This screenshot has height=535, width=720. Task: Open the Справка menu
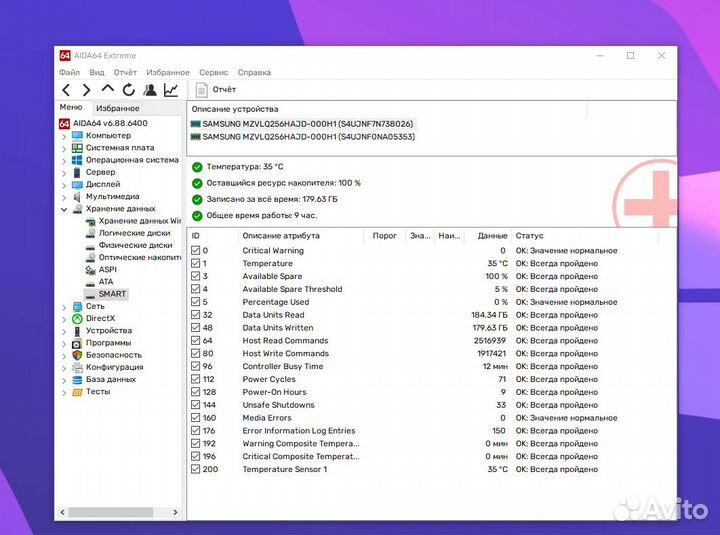[254, 72]
